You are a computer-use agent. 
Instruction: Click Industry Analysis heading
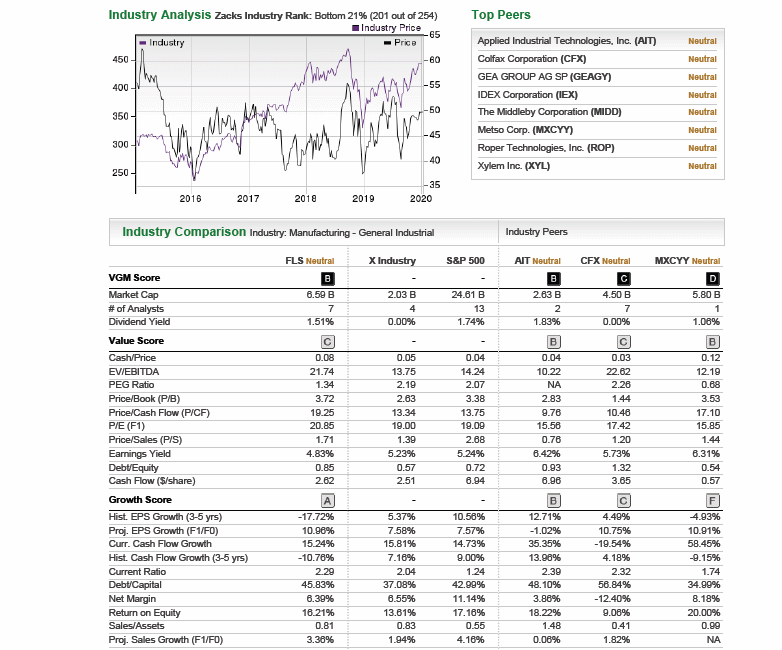coord(160,15)
